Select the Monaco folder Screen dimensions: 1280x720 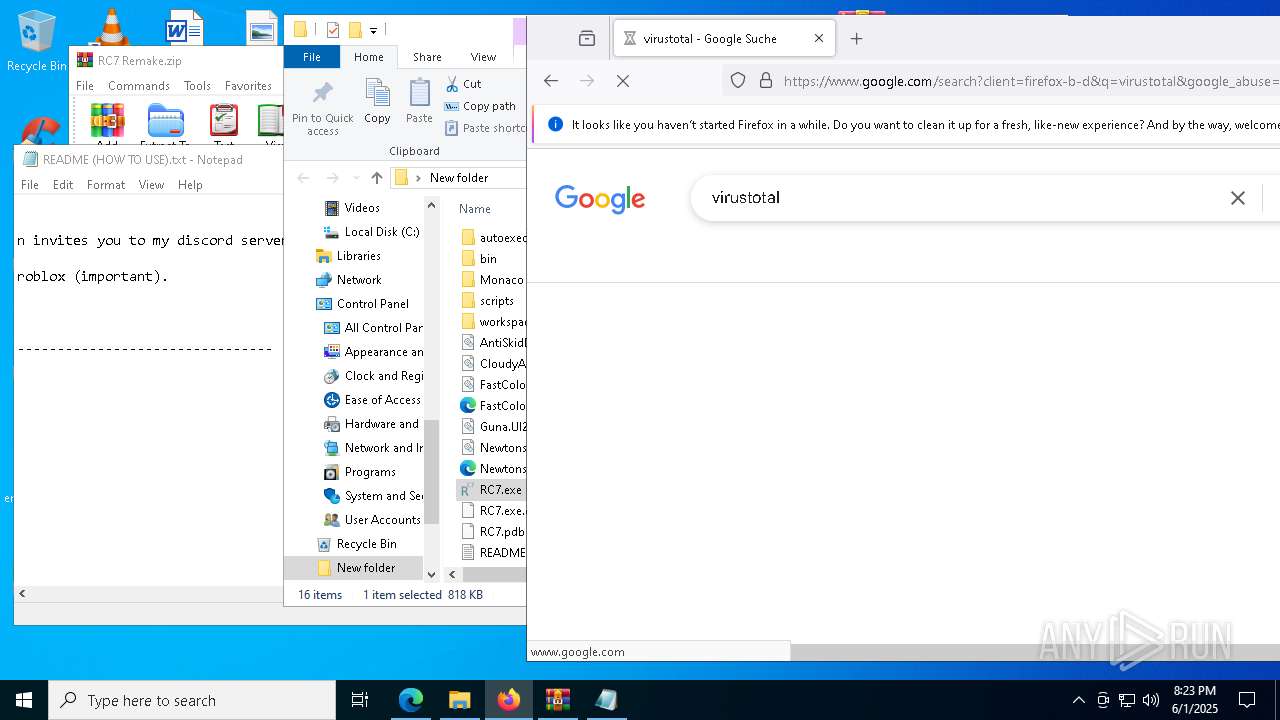click(501, 280)
